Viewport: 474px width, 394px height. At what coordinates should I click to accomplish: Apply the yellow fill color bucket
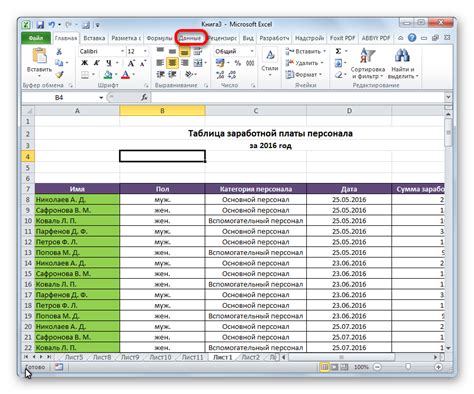click(x=108, y=75)
